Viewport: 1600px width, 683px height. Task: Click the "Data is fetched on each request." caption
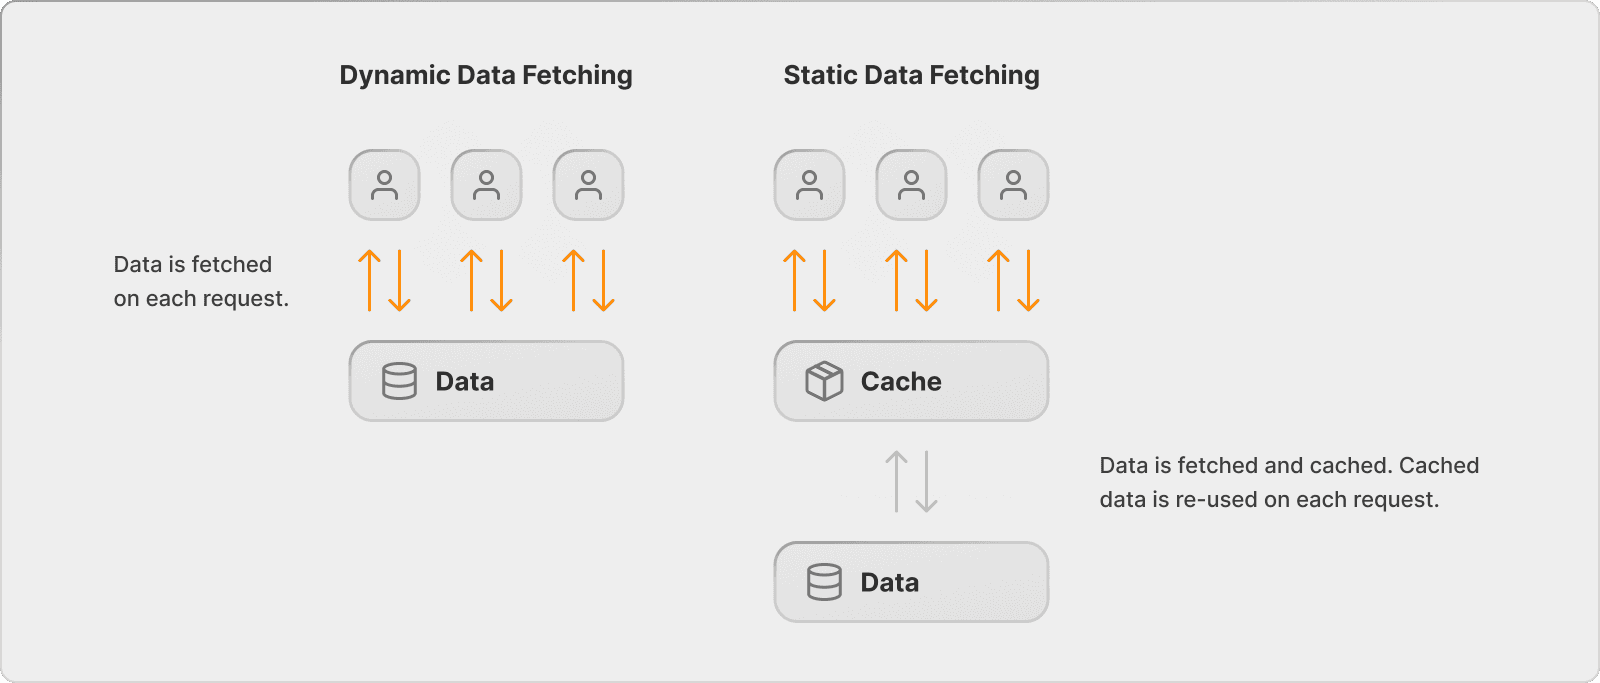pos(201,281)
